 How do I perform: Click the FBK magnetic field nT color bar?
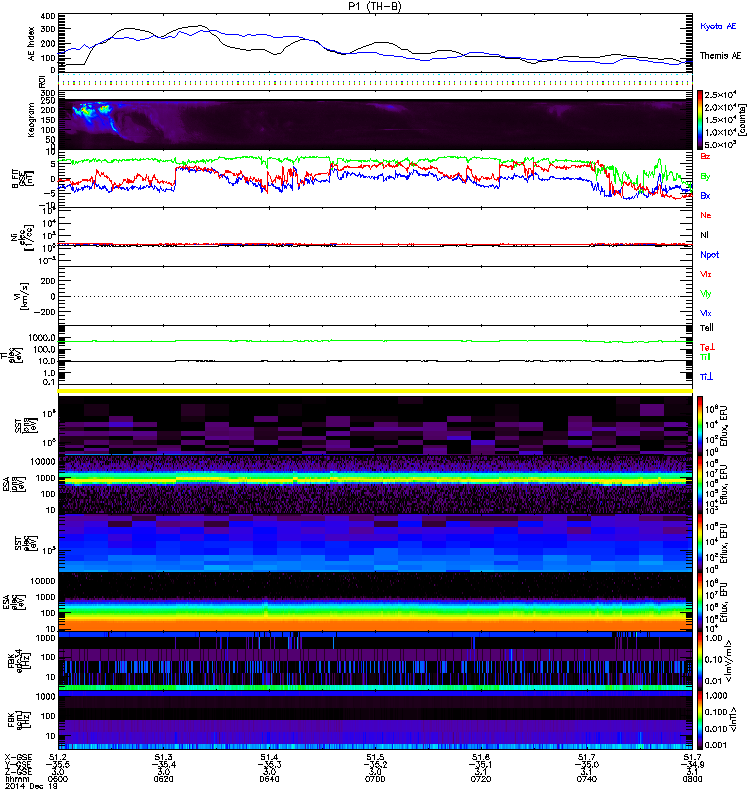point(700,720)
